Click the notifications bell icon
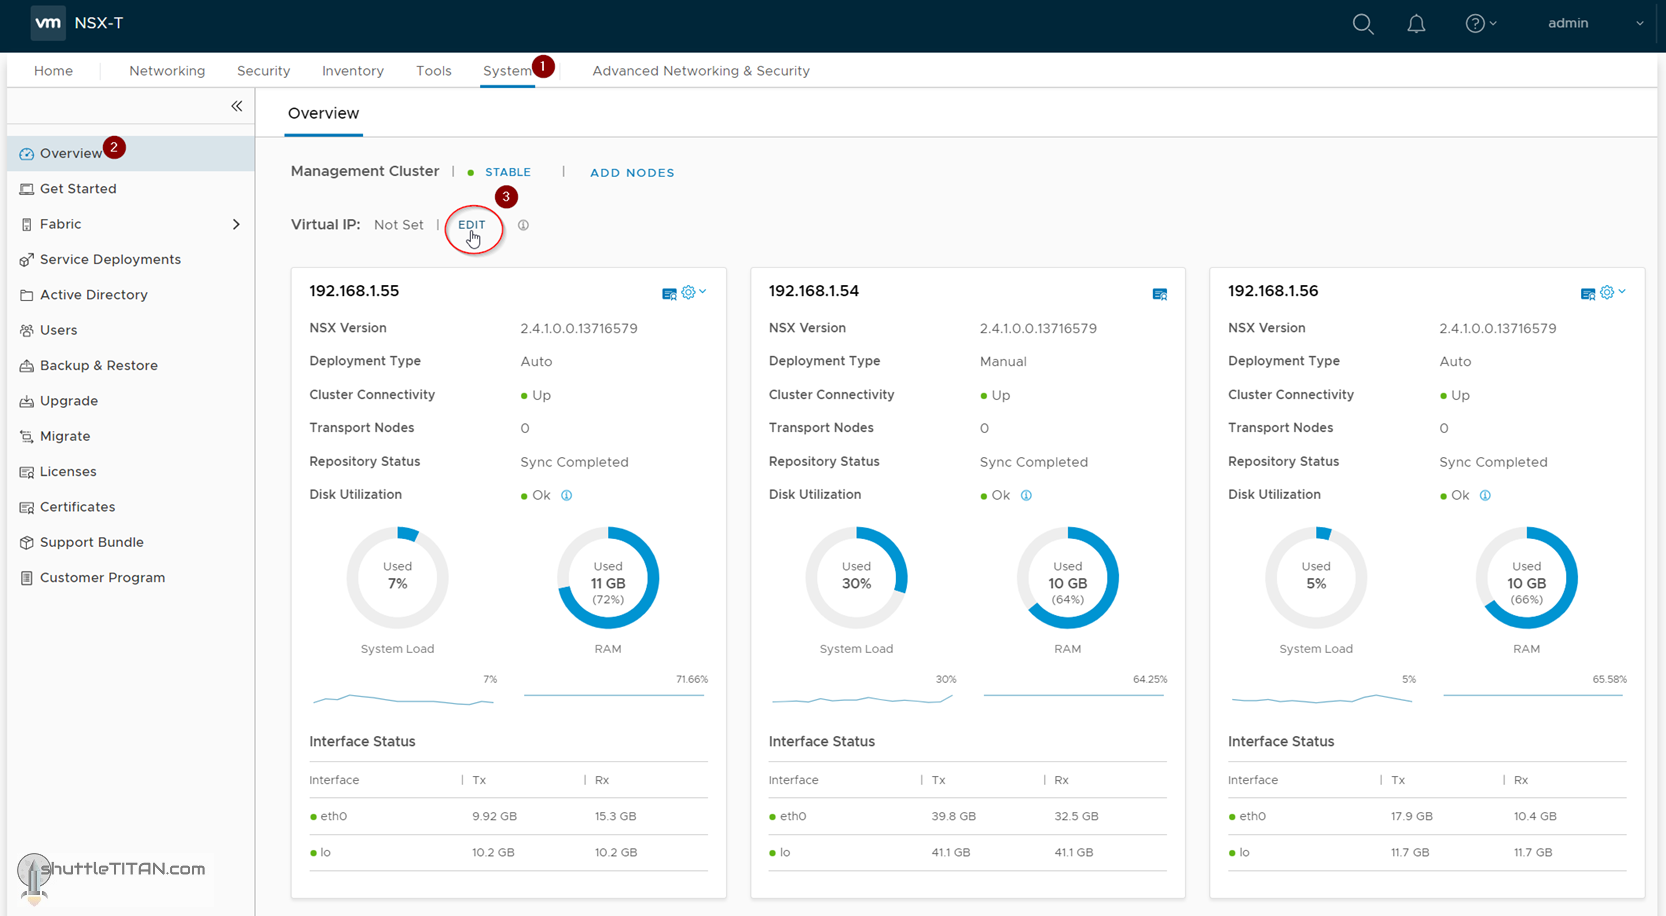Image resolution: width=1666 pixels, height=916 pixels. tap(1416, 23)
